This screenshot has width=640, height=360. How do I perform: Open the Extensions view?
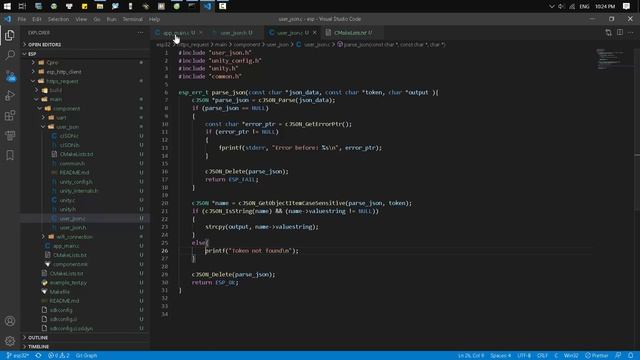point(10,116)
